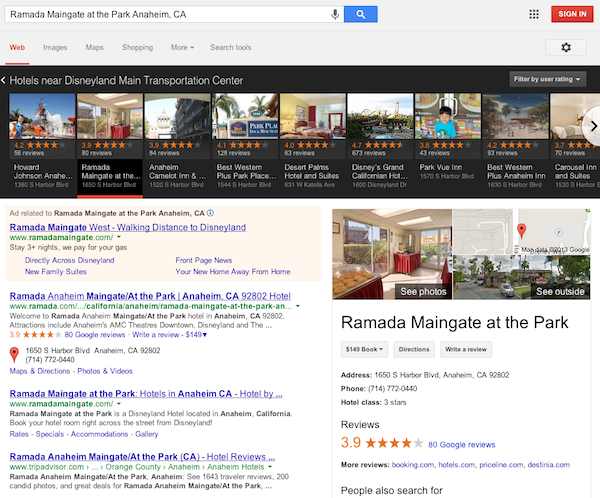Switch to the Maps tab
600x498 pixels.
[95, 47]
